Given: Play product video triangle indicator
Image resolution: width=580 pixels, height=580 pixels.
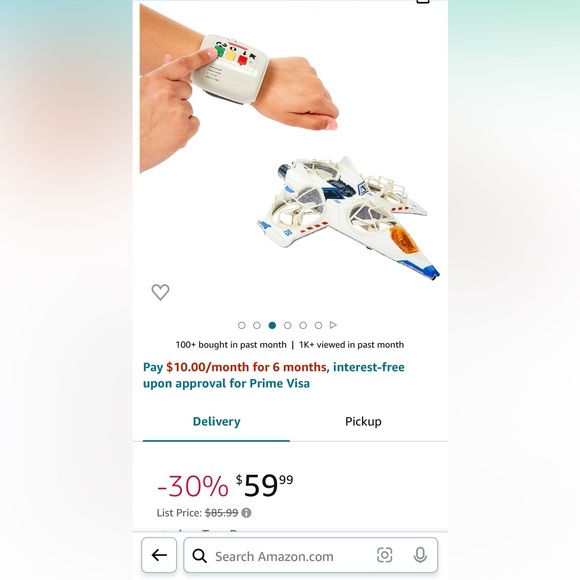Looking at the screenshot, I should tap(333, 325).
